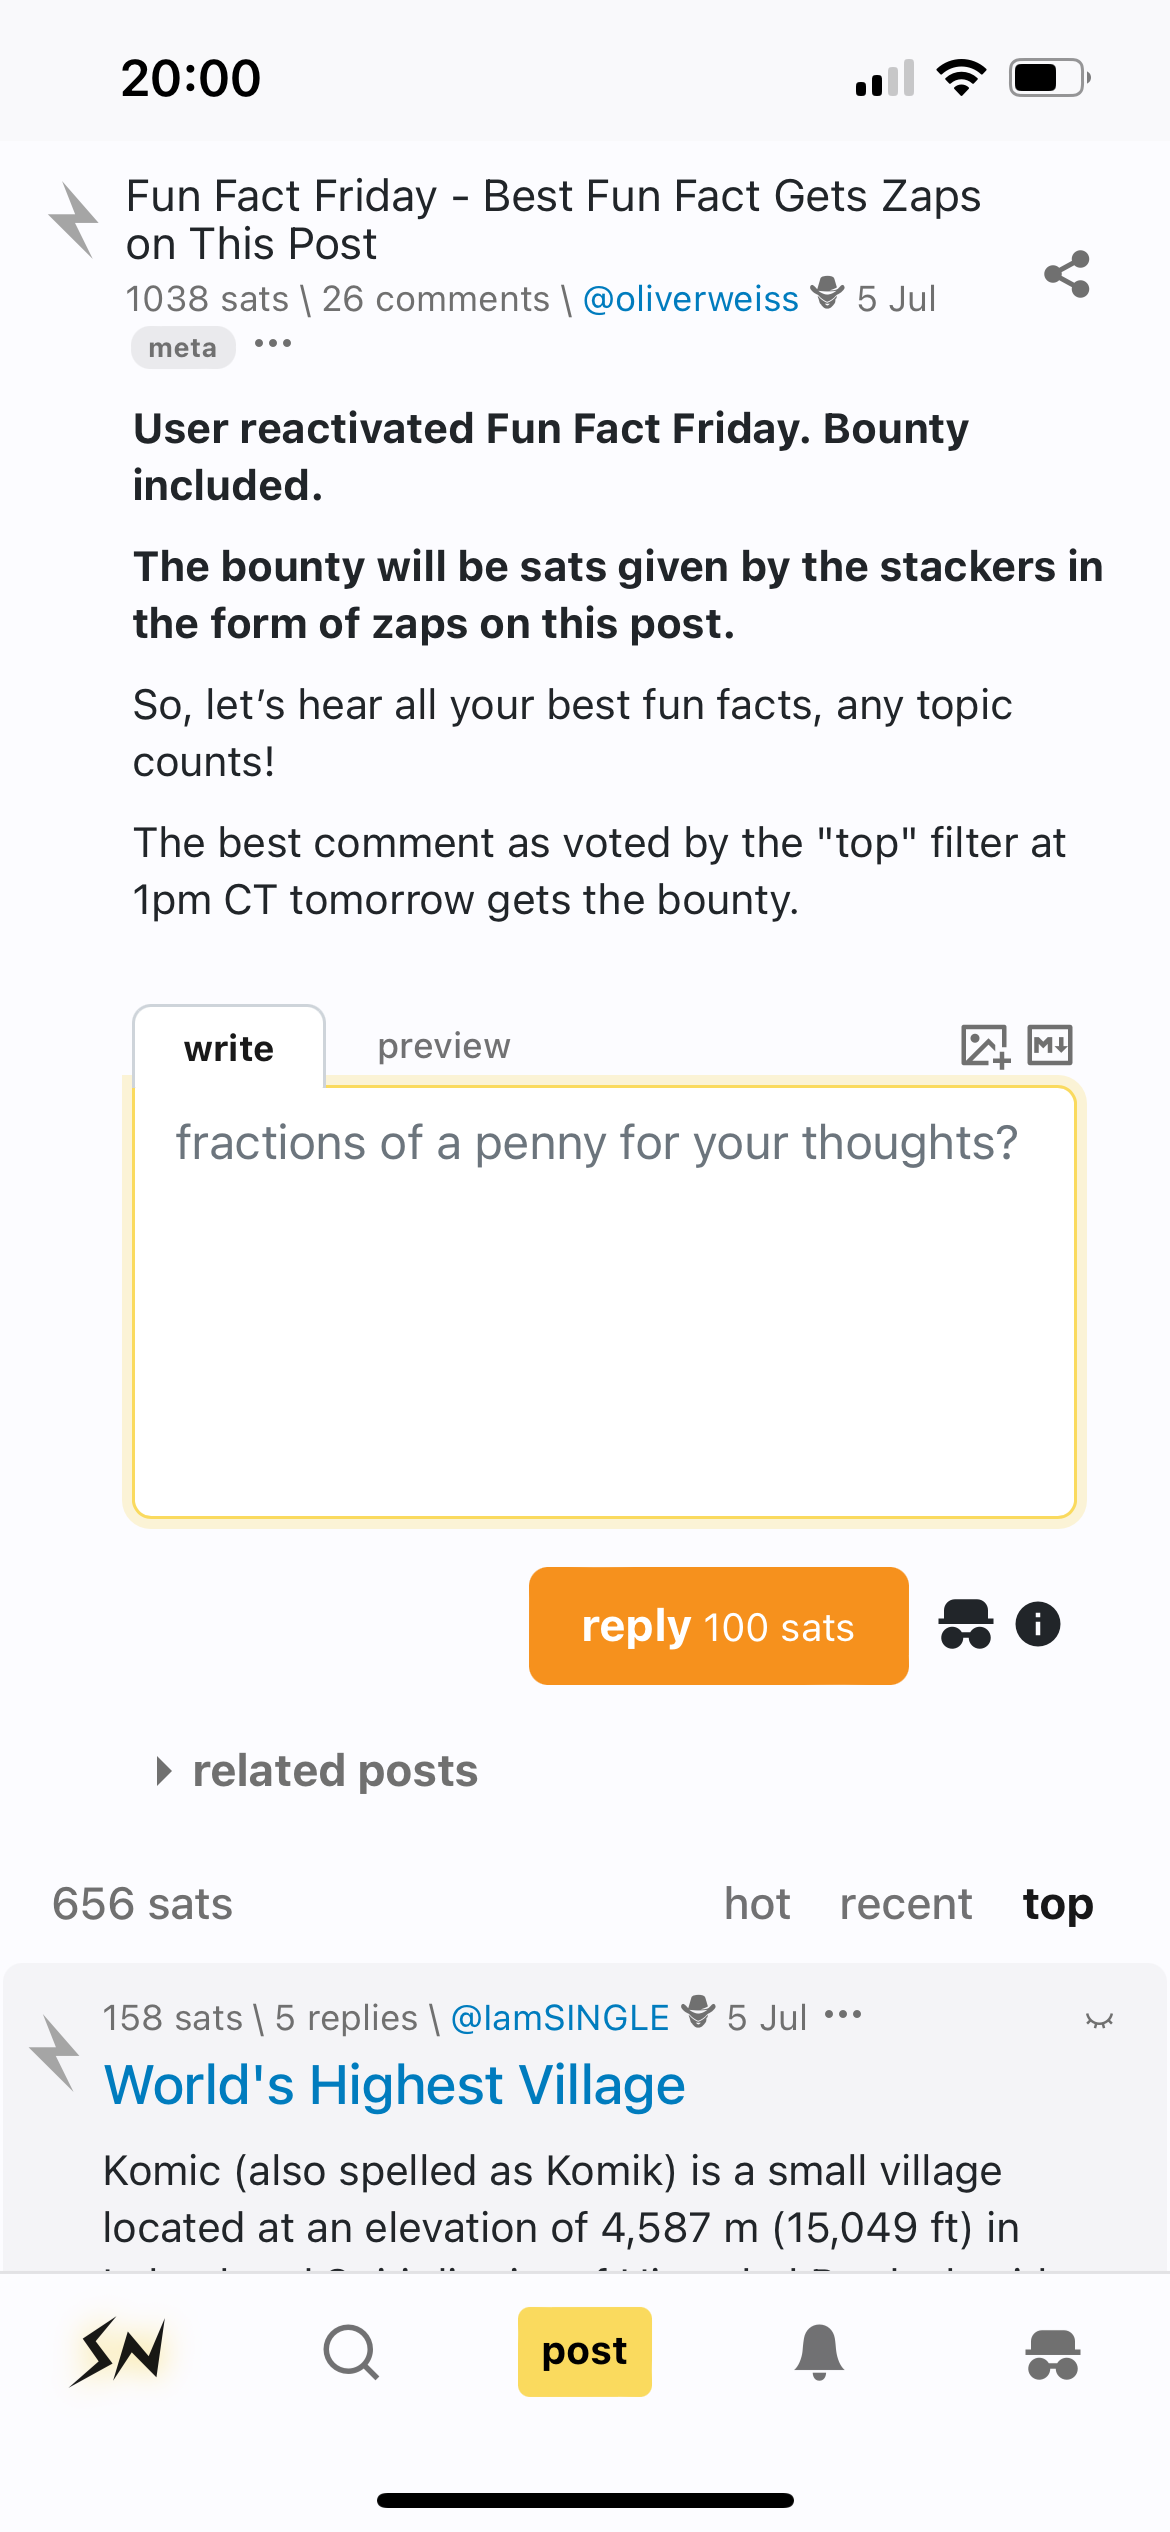Viewport: 1170px width, 2532px height.
Task: Zap the World's Highest Village comment
Action: tap(56, 2054)
